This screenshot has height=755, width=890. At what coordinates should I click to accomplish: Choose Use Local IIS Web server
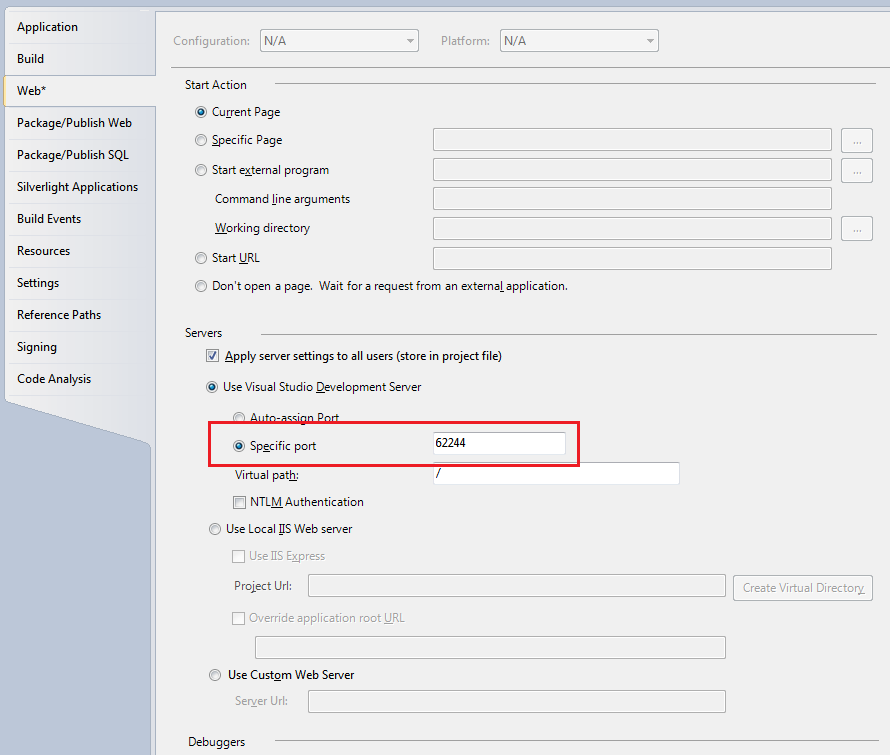pyautogui.click(x=215, y=529)
